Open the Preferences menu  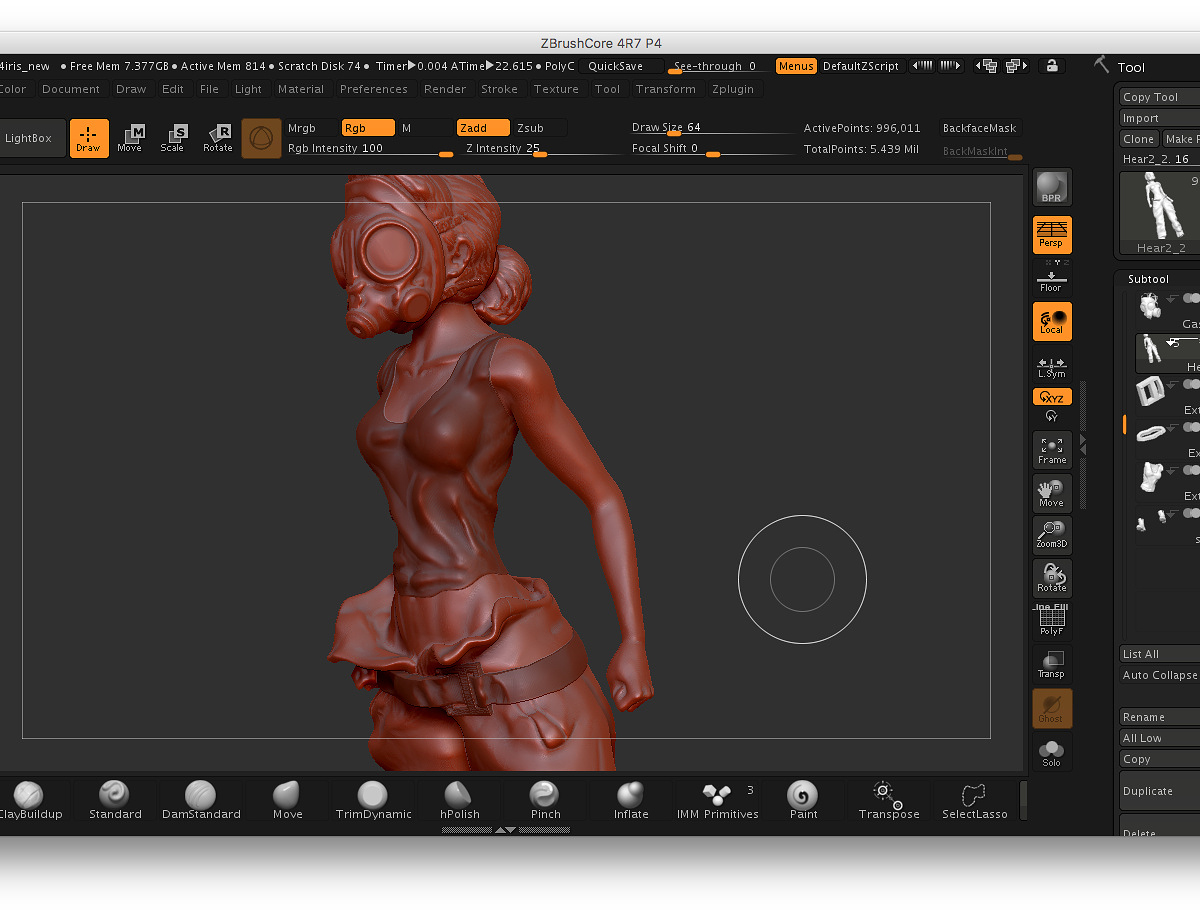click(x=374, y=89)
